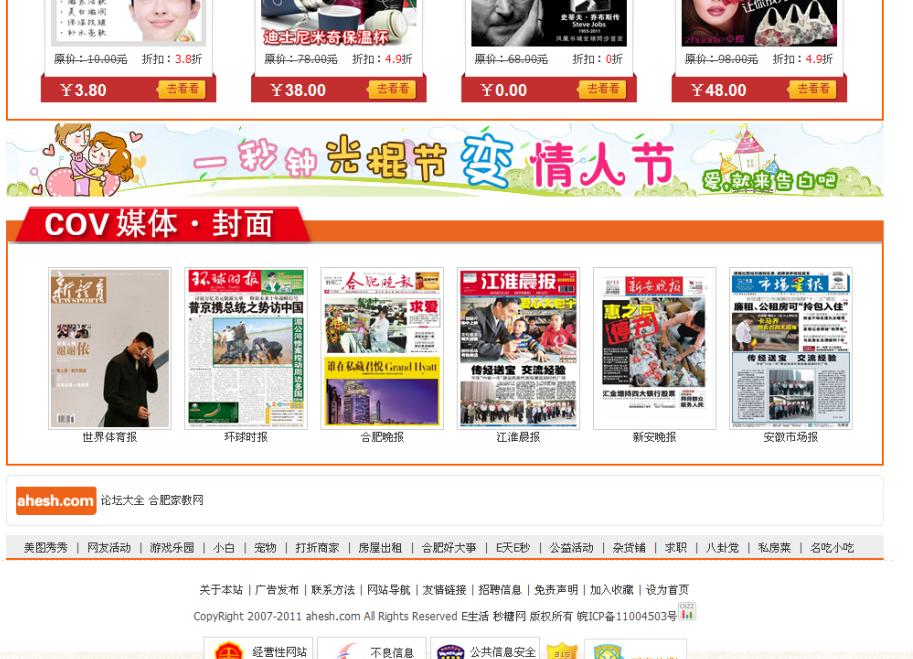Image resolution: width=913 pixels, height=659 pixels.
Task: Go to 网友活动 section
Action: click(109, 548)
